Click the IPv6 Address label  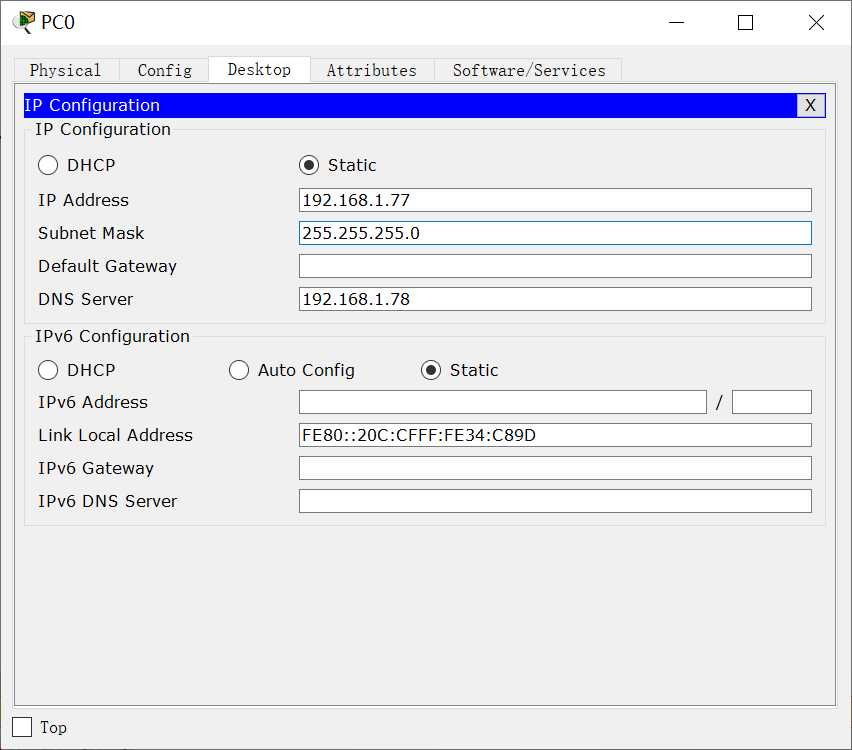93,402
